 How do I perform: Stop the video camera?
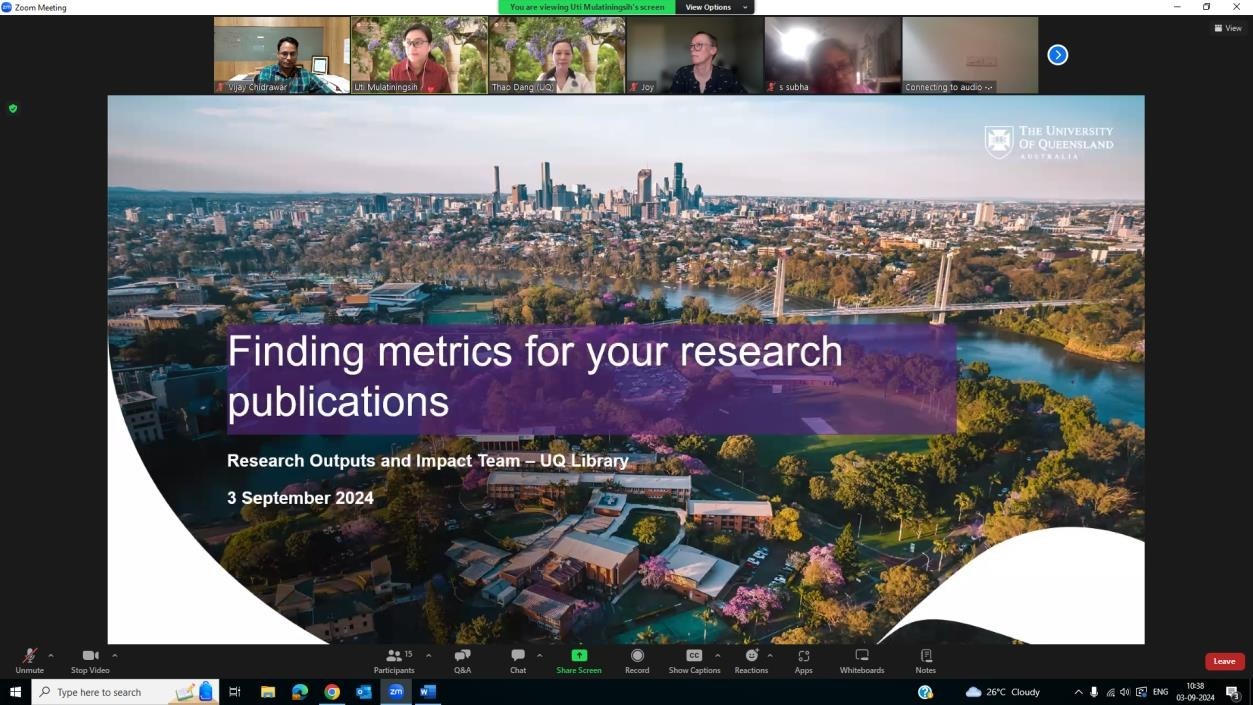click(x=90, y=661)
